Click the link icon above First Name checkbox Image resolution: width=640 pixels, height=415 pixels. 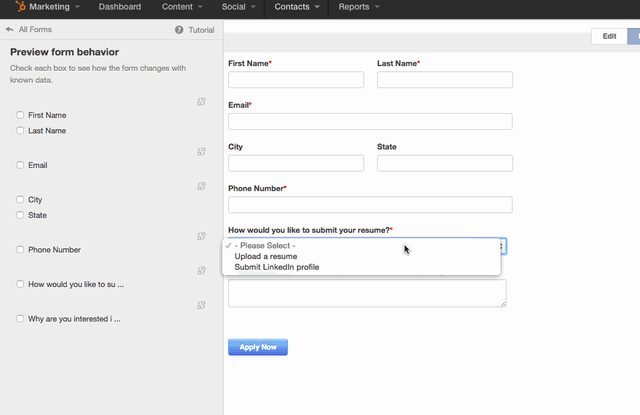coord(201,101)
